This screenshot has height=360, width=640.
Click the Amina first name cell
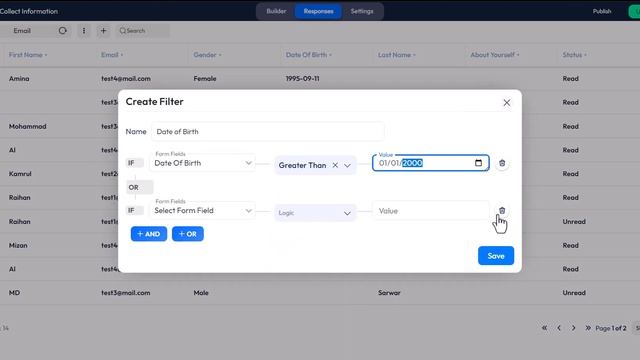(x=19, y=78)
